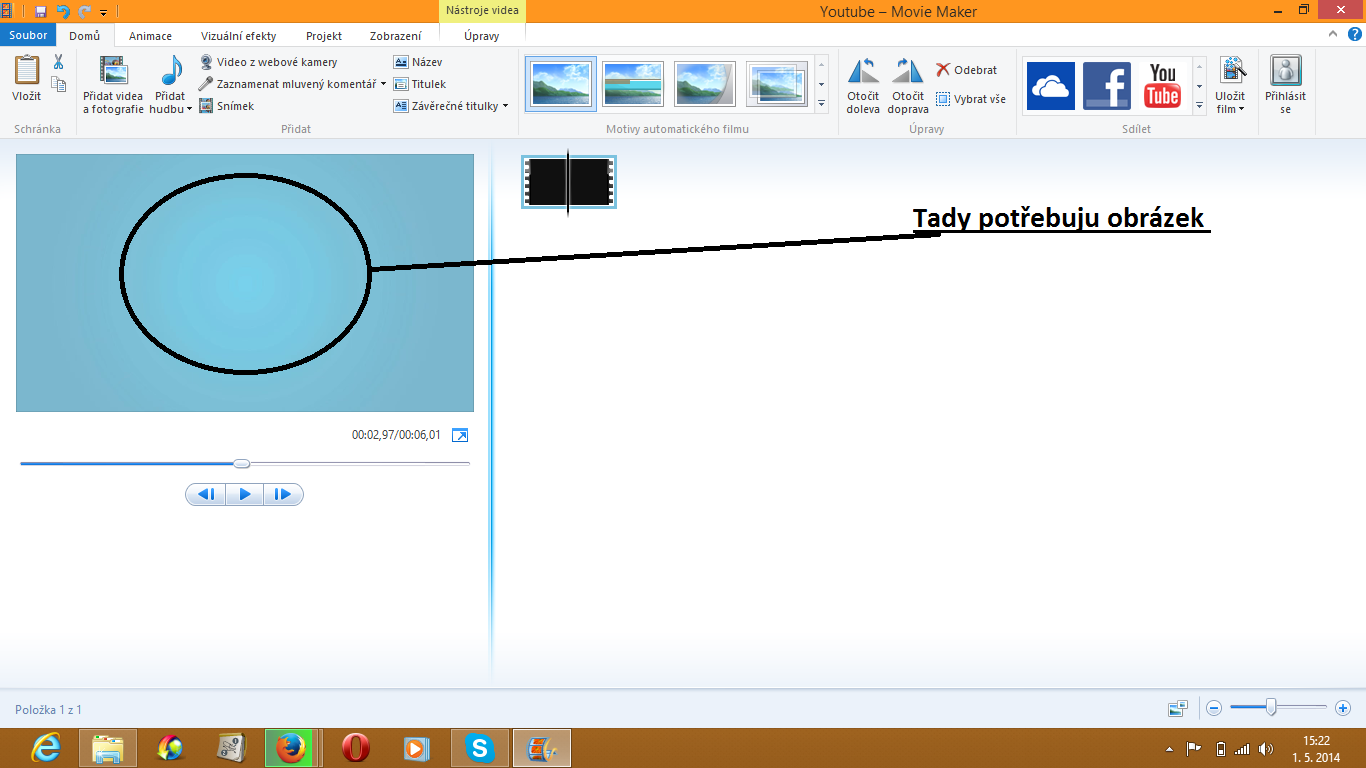
Task: Click the OneDrive cloud share icon
Action: coord(1050,85)
